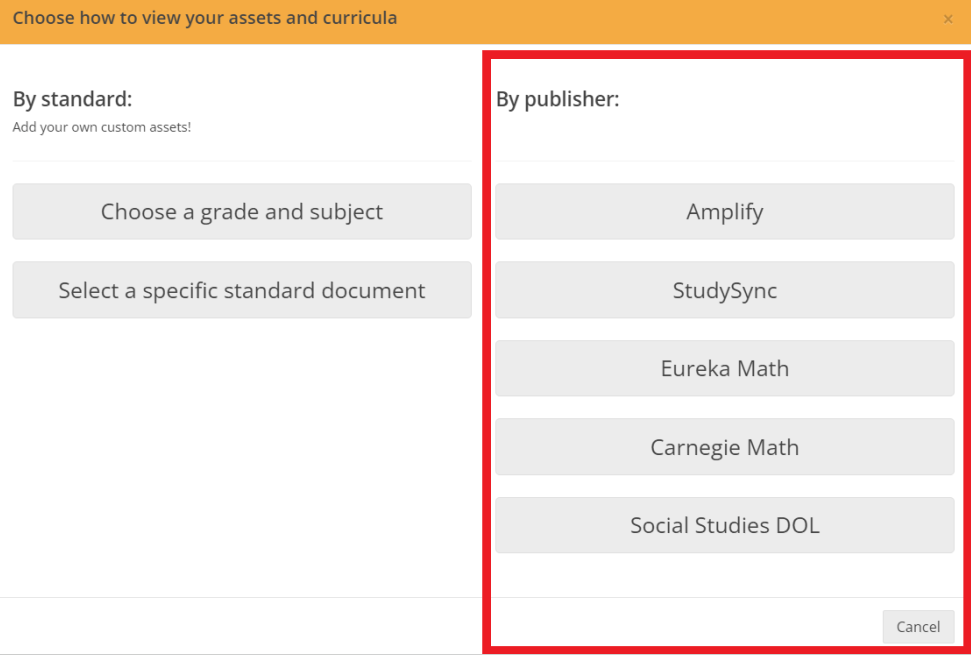
Task: Click the "By standard:" heading
Action: click(72, 99)
